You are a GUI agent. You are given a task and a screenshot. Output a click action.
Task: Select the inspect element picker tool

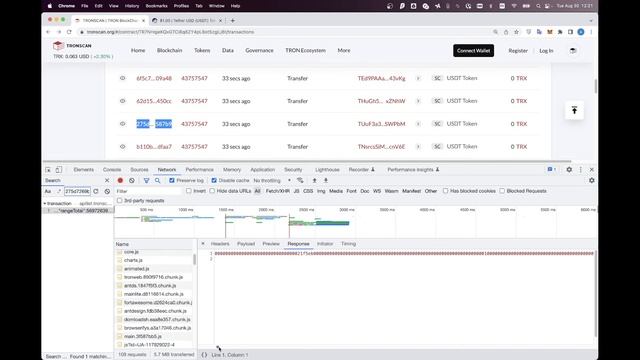click(x=48, y=170)
